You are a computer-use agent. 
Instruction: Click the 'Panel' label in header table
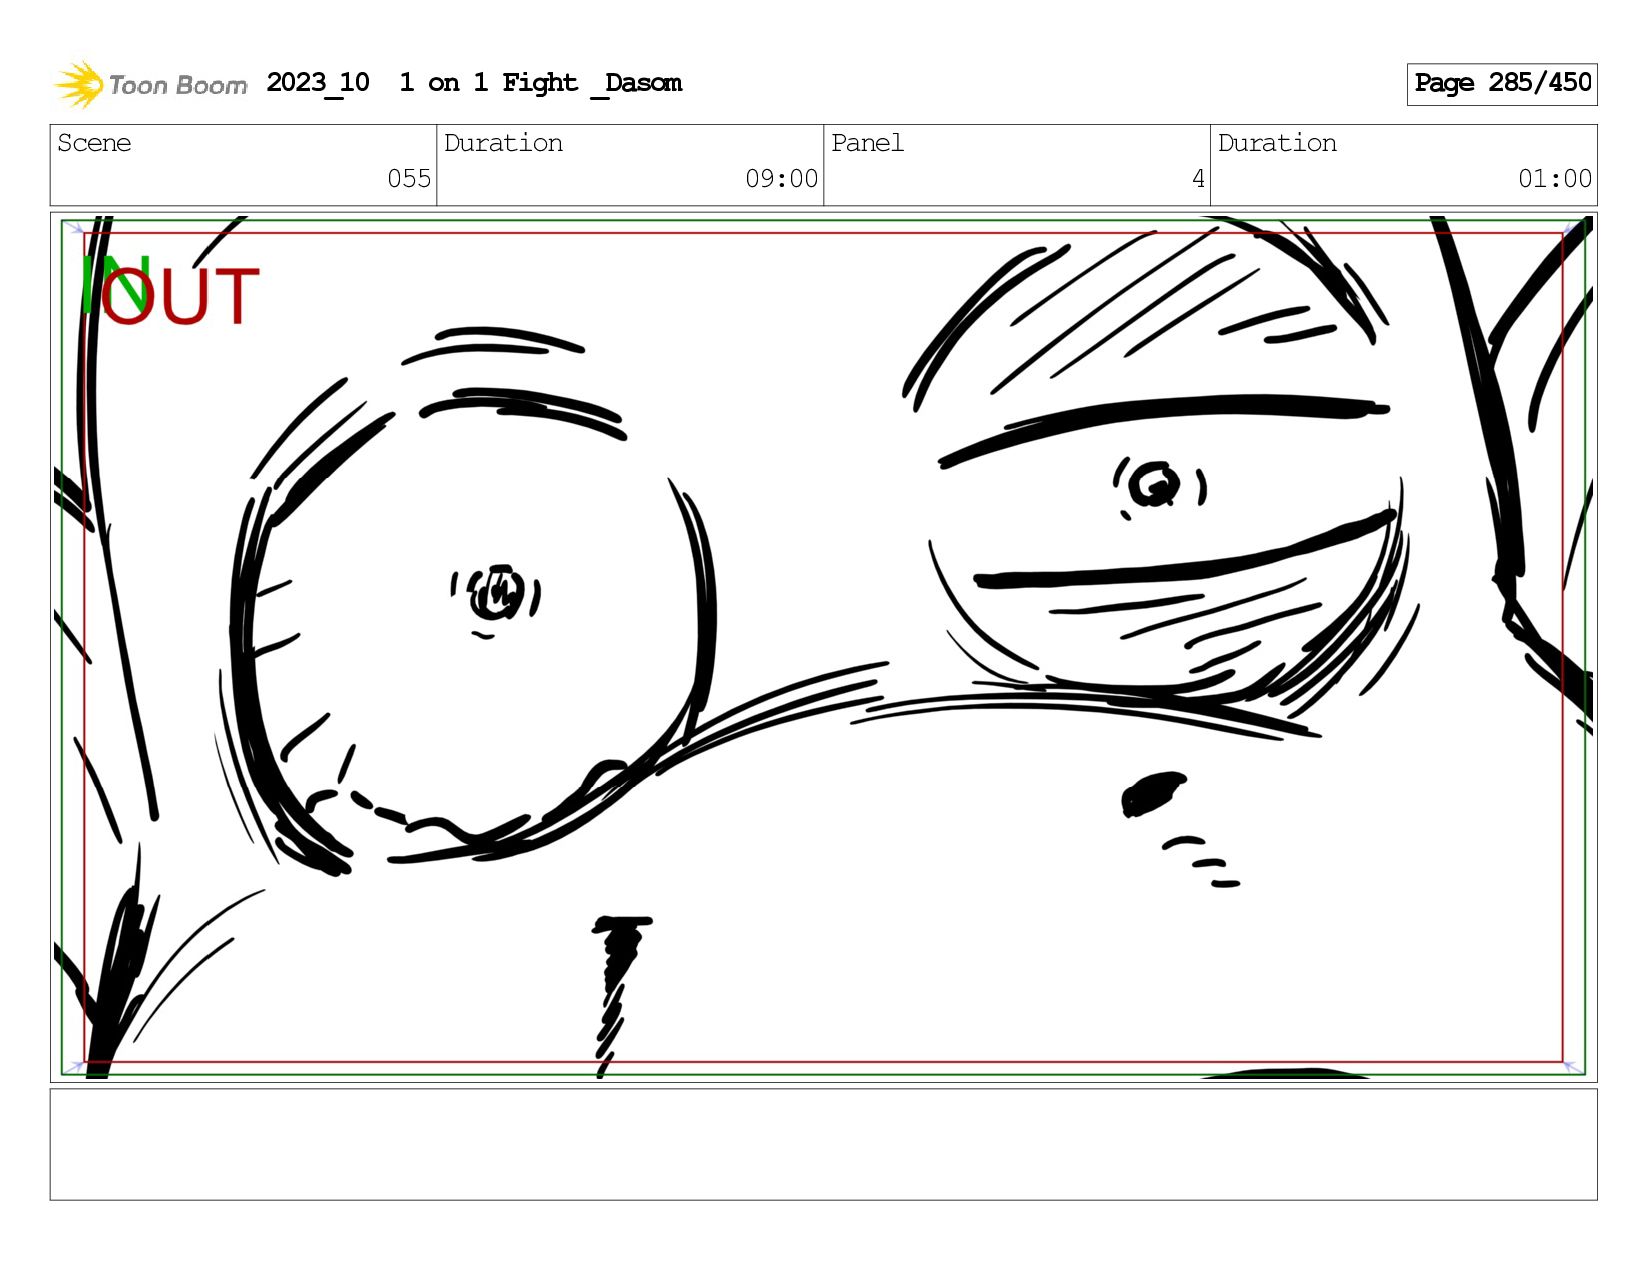pos(867,143)
